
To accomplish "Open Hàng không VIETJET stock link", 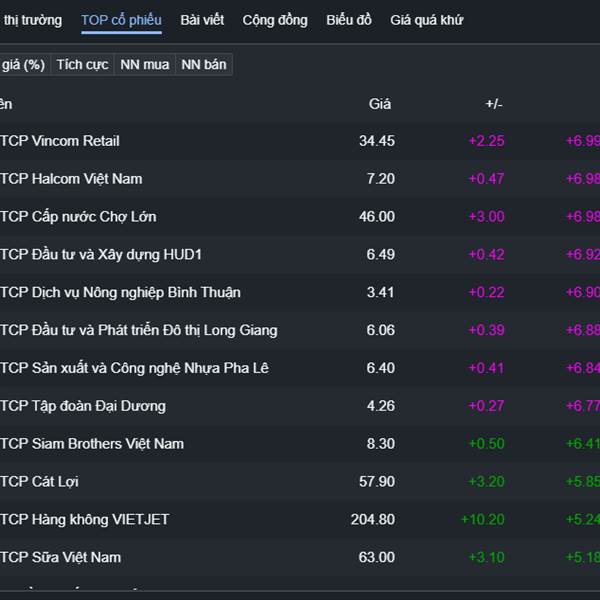I will [85, 519].
